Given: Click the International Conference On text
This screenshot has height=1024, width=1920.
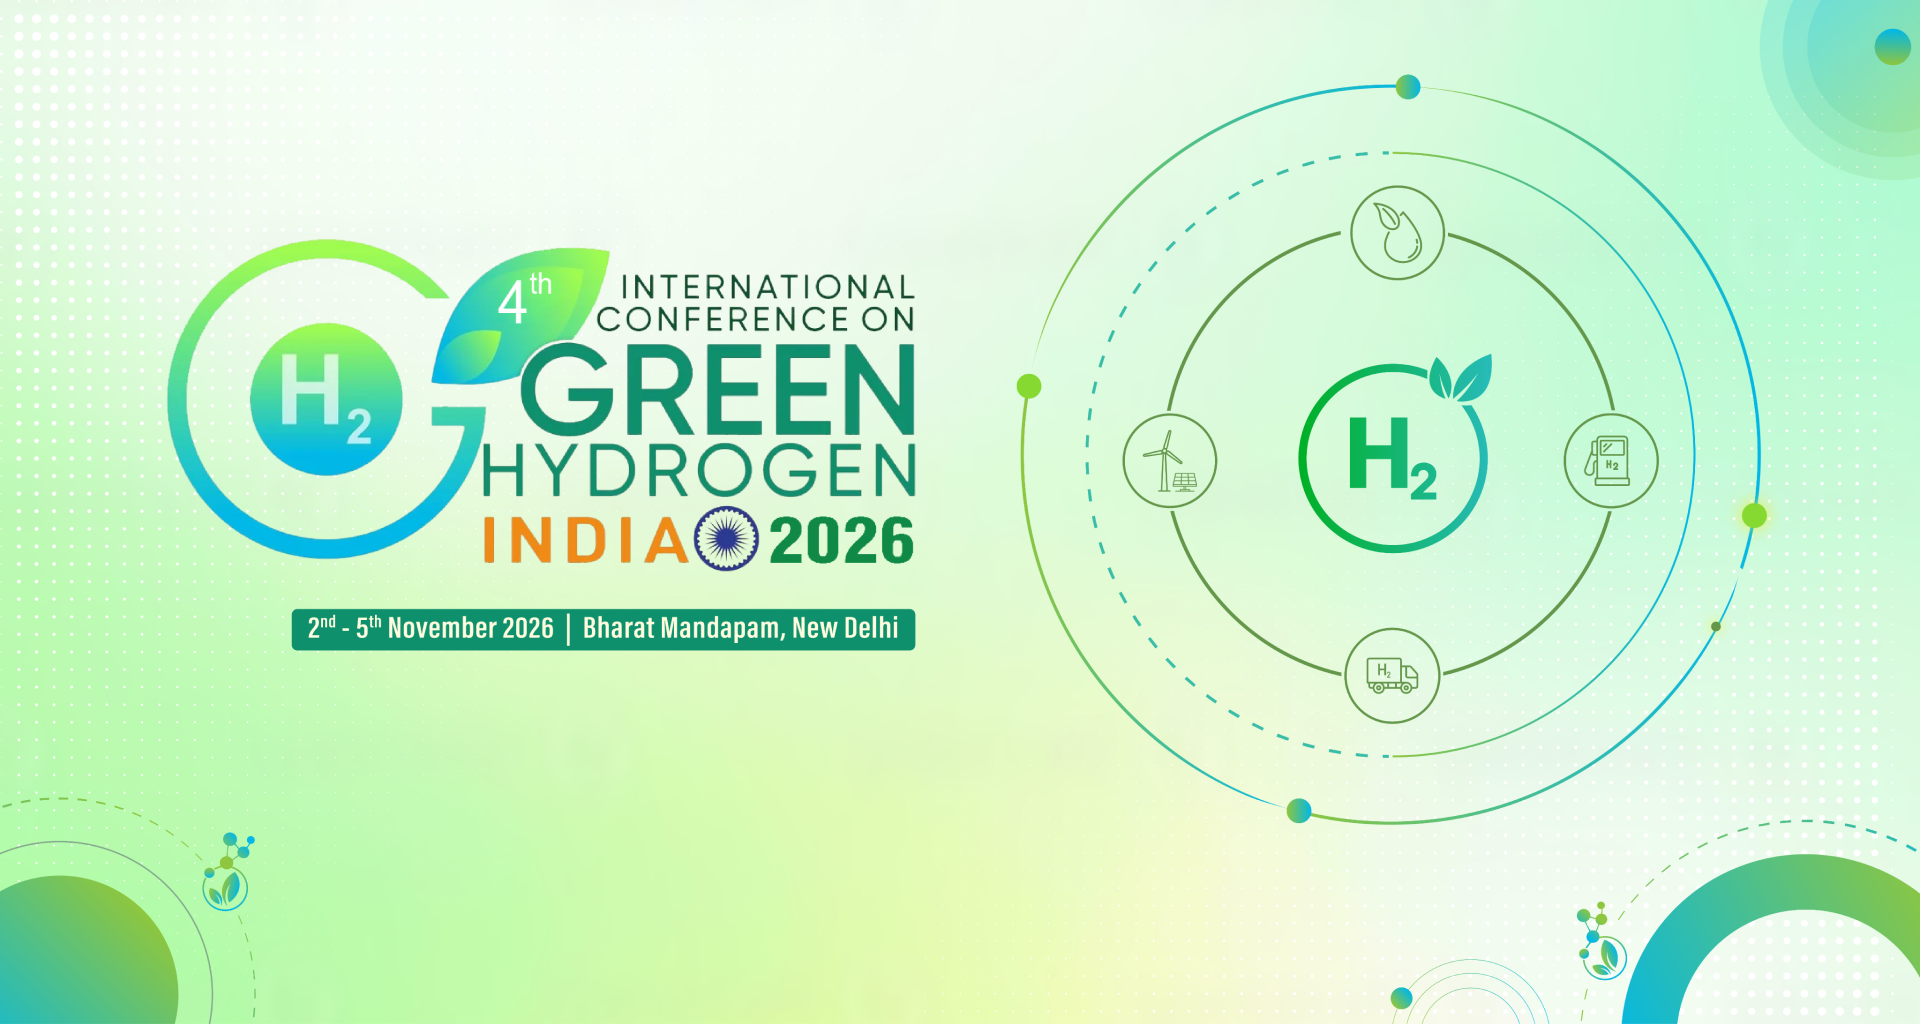Looking at the screenshot, I should pos(756,303).
